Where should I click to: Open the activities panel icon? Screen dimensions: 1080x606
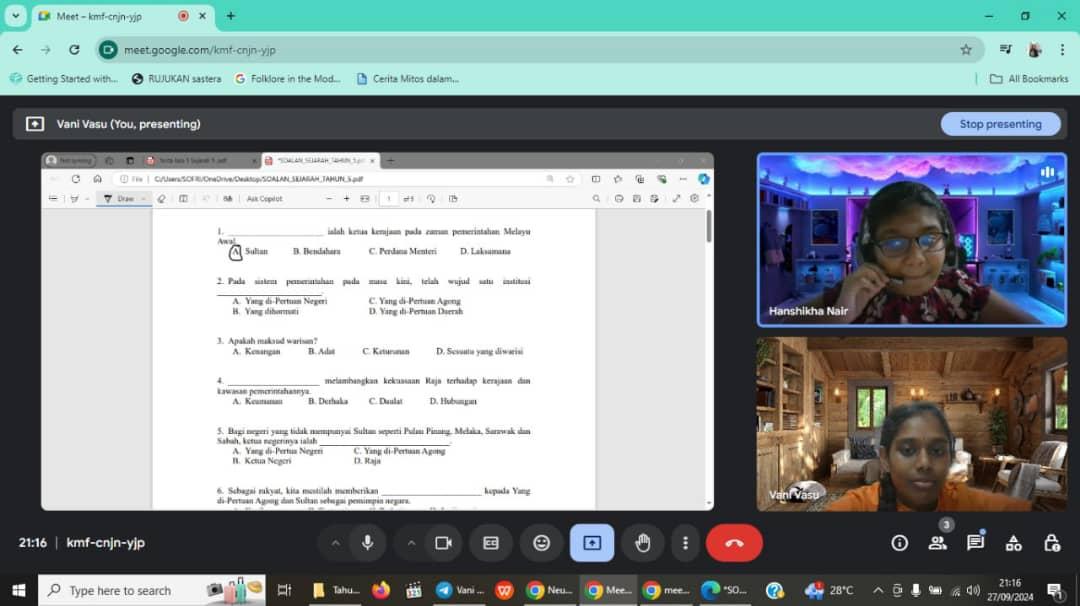coord(1013,543)
